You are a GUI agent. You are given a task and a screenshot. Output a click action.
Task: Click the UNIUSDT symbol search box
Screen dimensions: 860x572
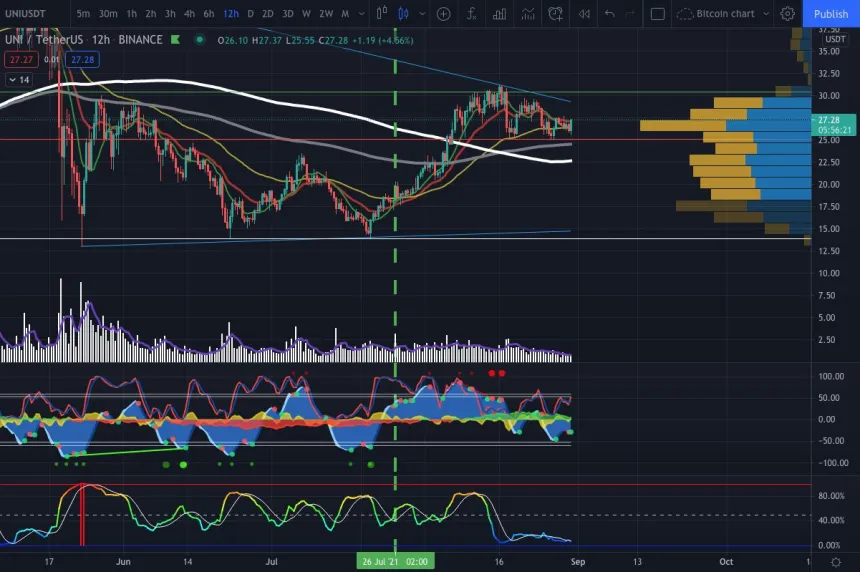[x=32, y=14]
